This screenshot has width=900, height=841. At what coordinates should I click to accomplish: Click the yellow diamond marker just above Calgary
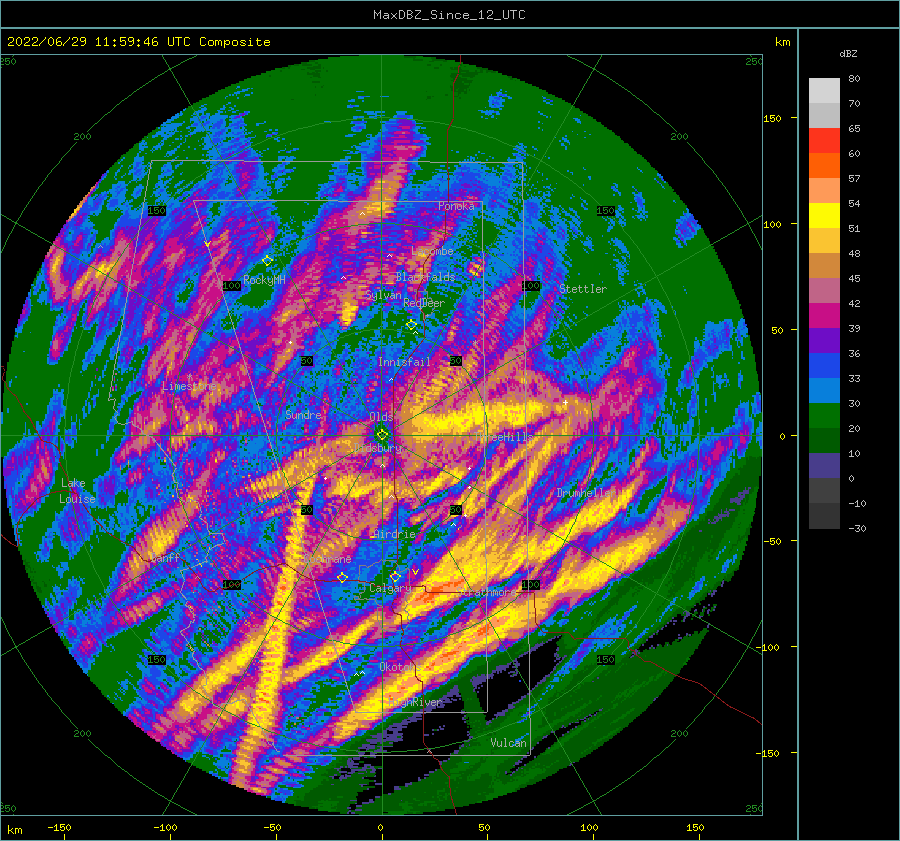tap(395, 576)
